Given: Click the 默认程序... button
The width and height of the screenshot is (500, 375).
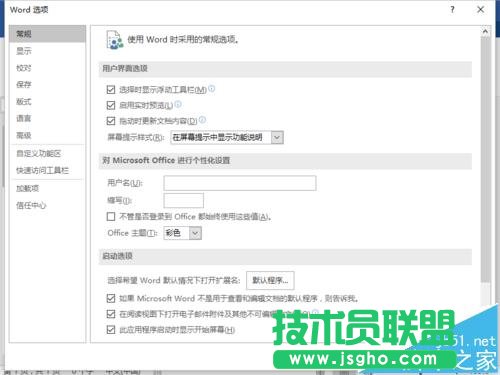Looking at the screenshot, I should (270, 280).
